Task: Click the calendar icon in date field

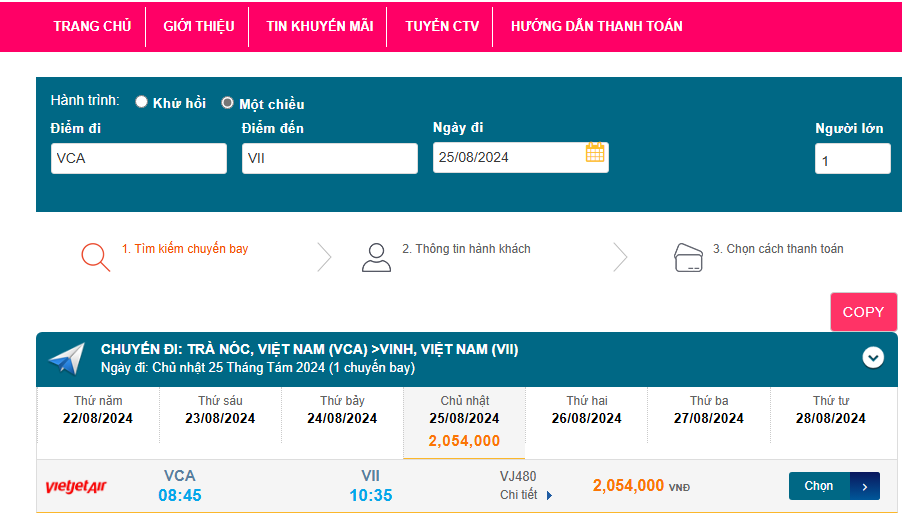Action: click(x=595, y=153)
